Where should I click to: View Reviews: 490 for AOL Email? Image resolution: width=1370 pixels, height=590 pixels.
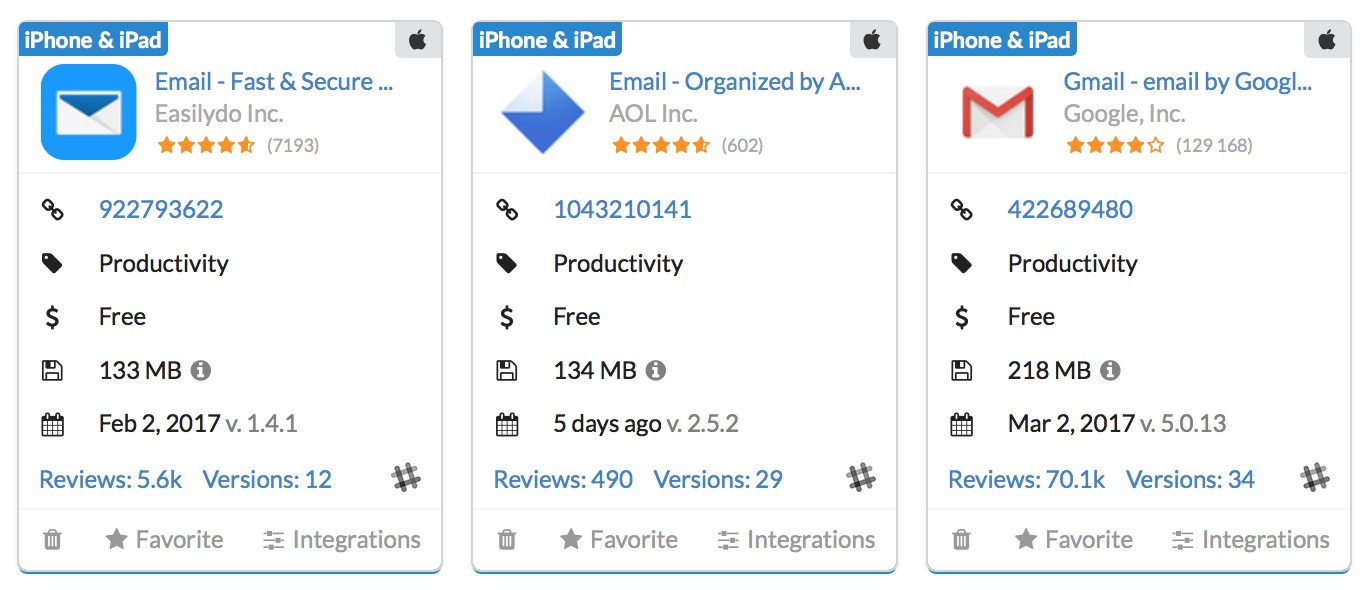[563, 480]
